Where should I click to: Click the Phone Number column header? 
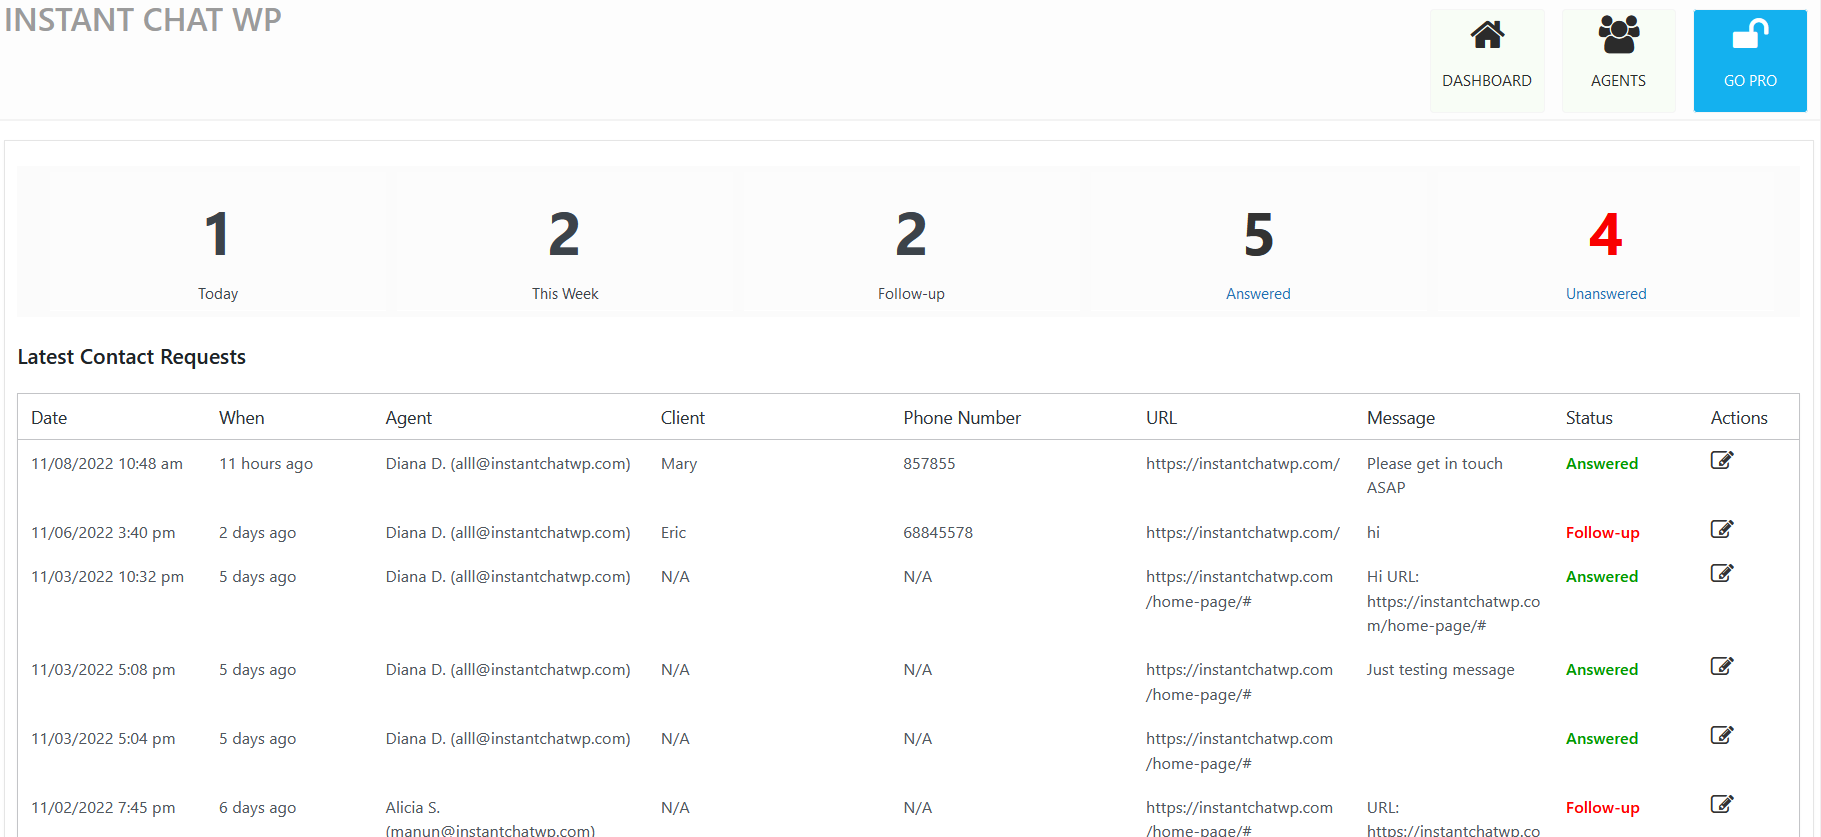962,418
